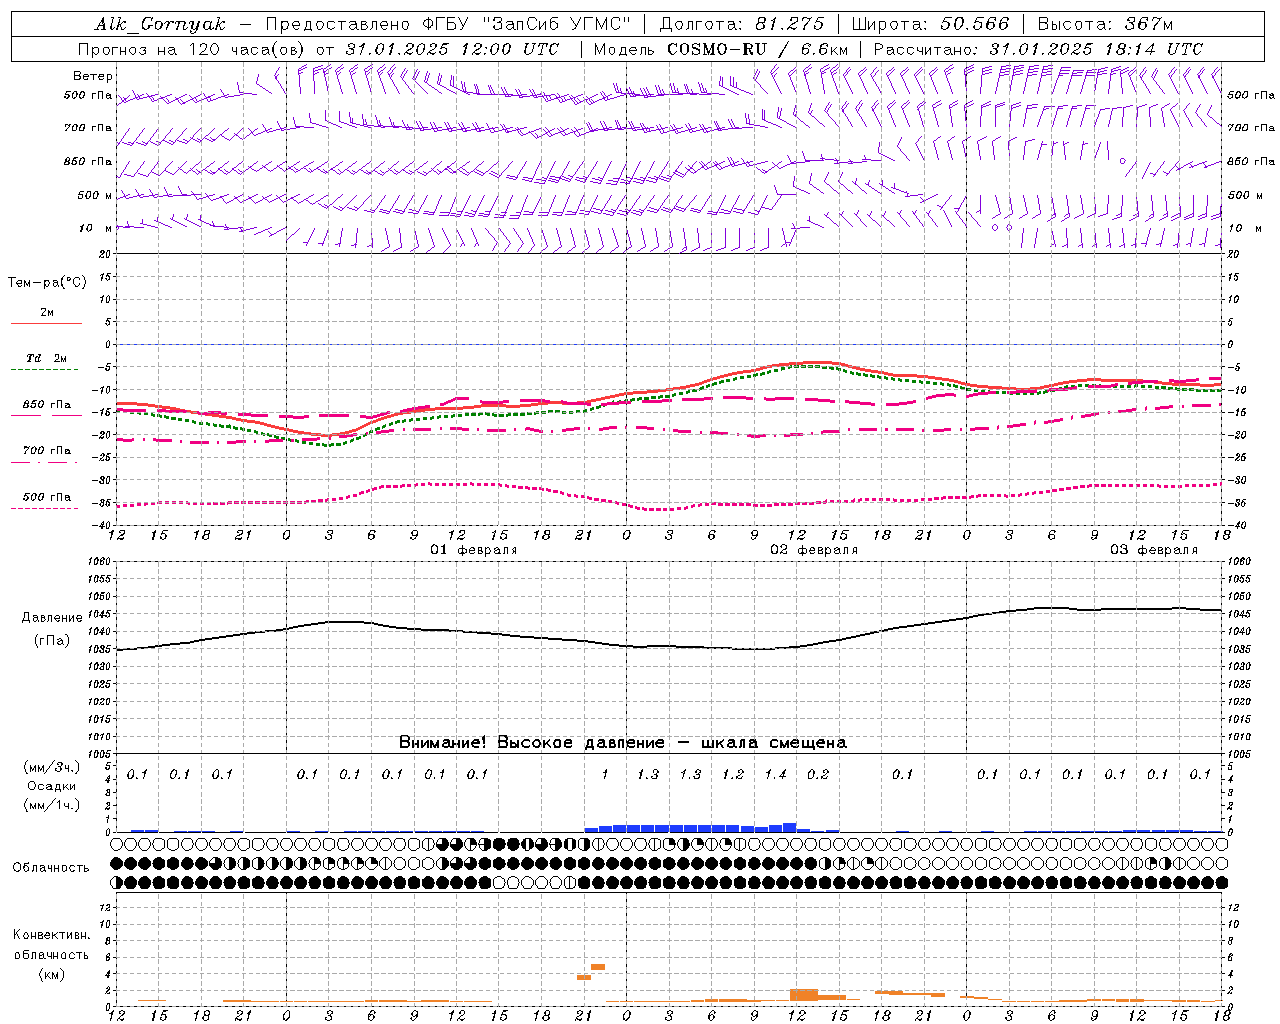Click the 'Осадки' precipitation label
Viewport: 1280px width, 1024px height.
51,786
